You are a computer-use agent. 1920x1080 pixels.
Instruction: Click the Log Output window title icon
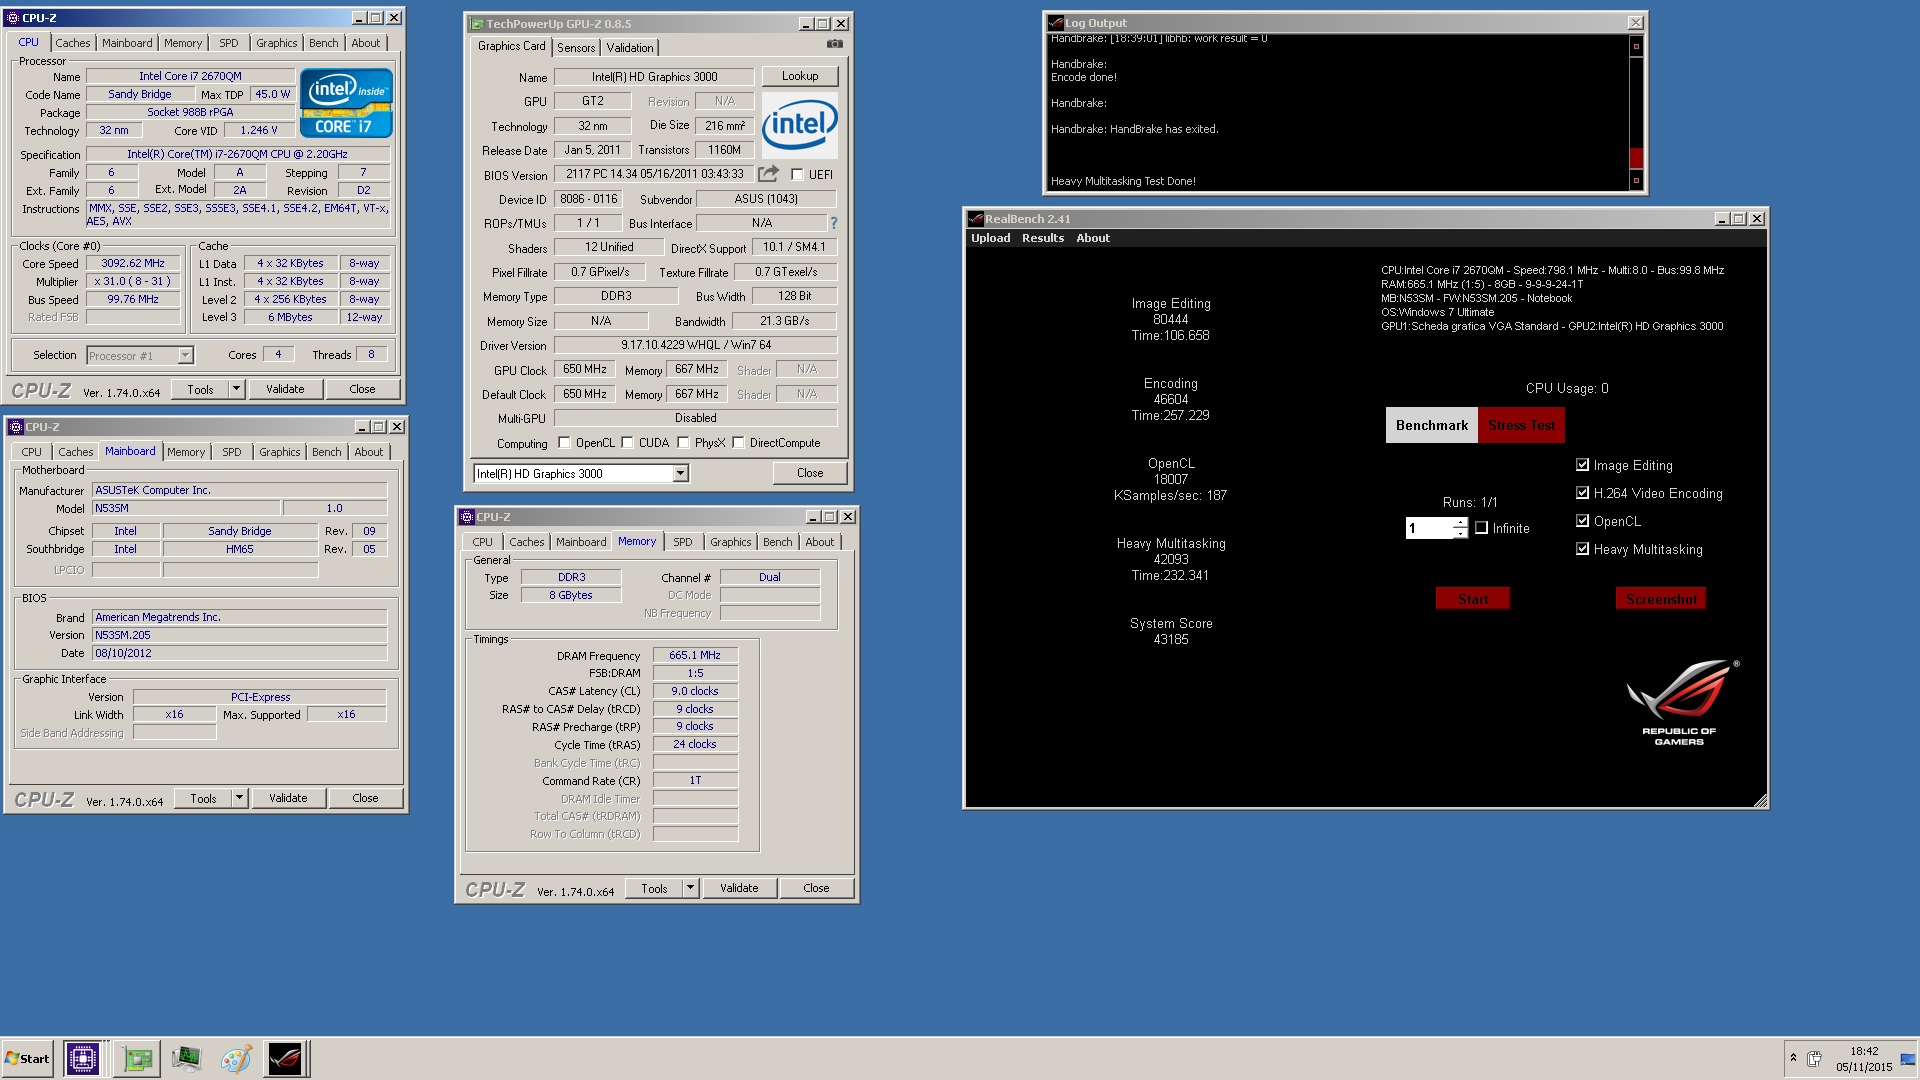[1055, 22]
